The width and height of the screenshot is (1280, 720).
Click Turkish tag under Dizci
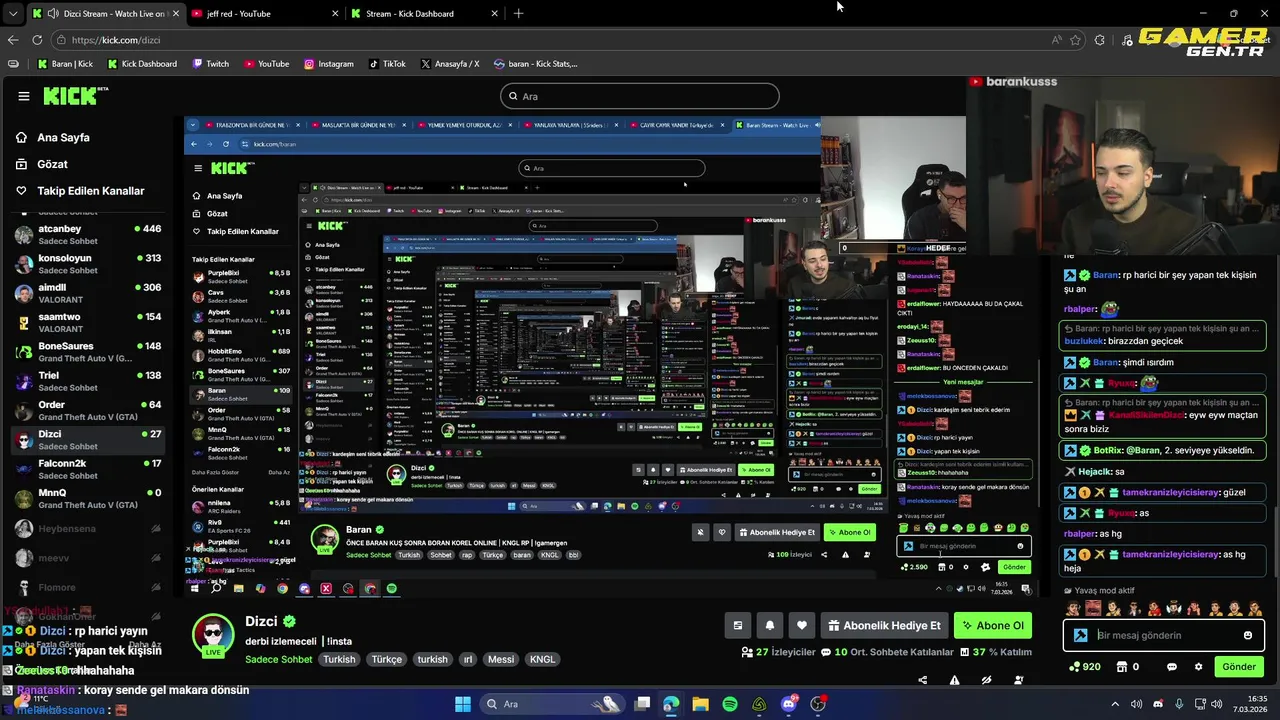coord(339,660)
